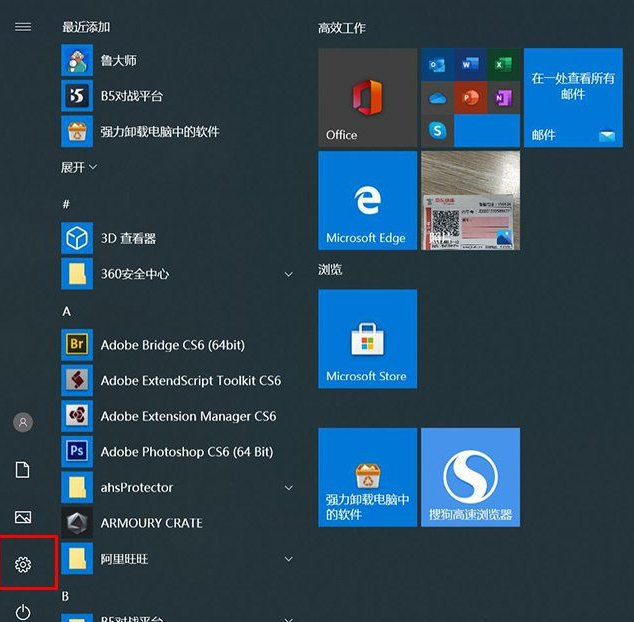Click the 最近添加 heading
Screen dimensions: 634x622
tap(86, 27)
